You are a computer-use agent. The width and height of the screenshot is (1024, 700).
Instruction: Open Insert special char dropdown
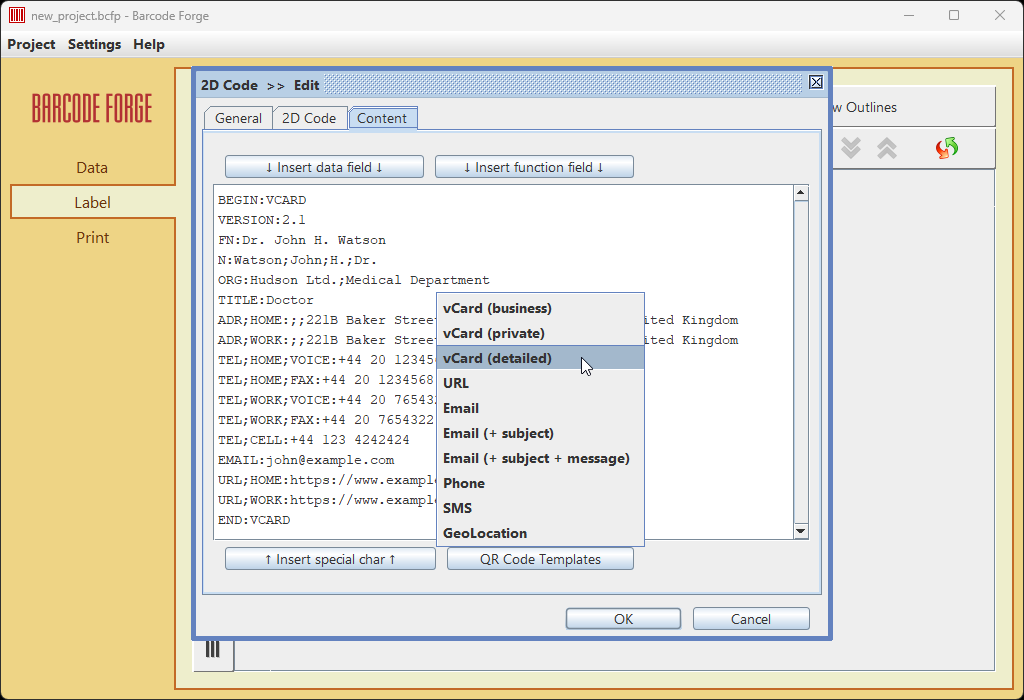pos(330,559)
